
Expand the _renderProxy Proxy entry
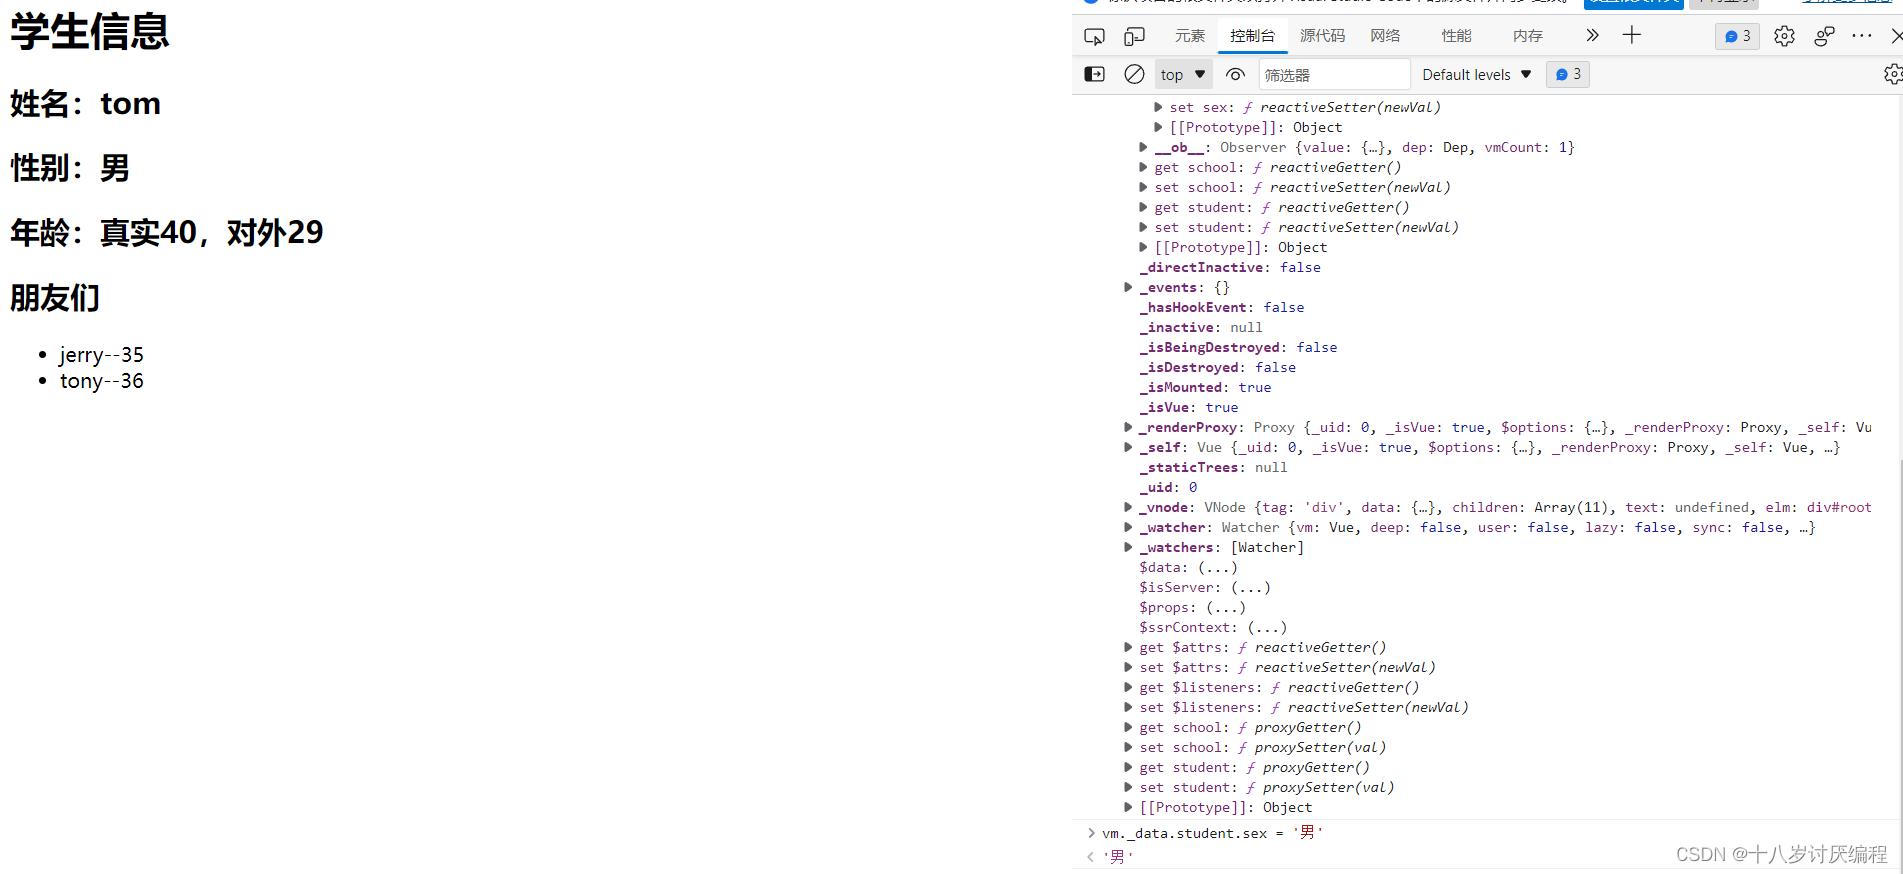[x=1129, y=427]
